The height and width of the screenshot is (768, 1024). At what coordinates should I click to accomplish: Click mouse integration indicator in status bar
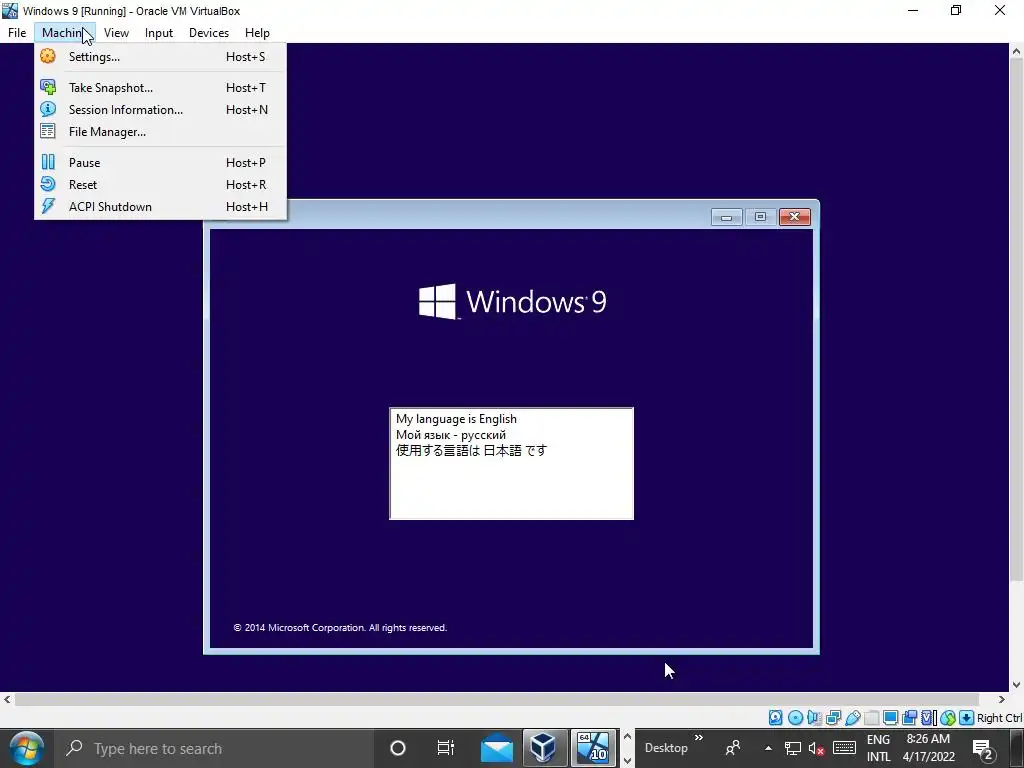tap(948, 718)
